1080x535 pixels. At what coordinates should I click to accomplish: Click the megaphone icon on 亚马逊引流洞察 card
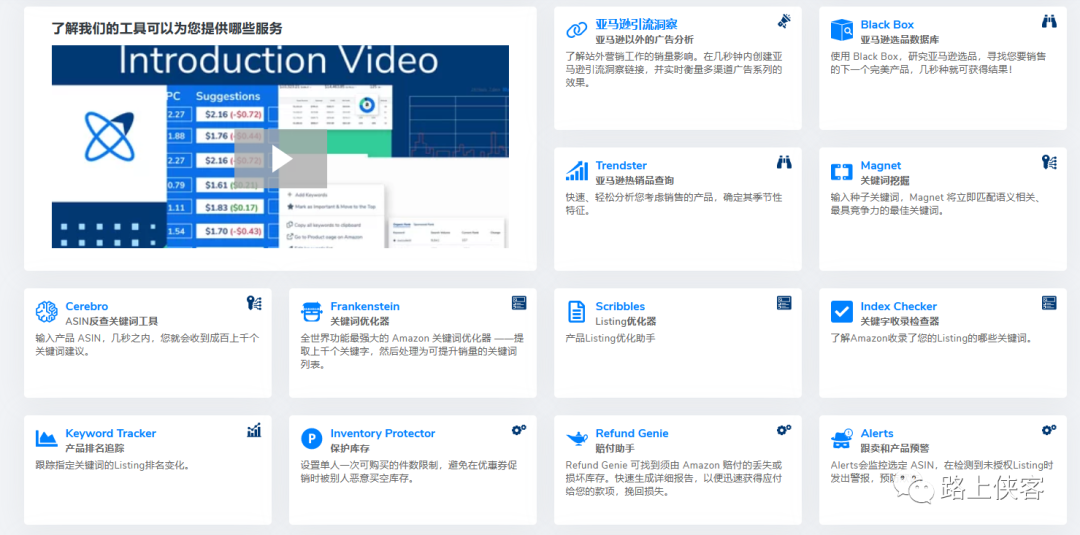click(784, 21)
